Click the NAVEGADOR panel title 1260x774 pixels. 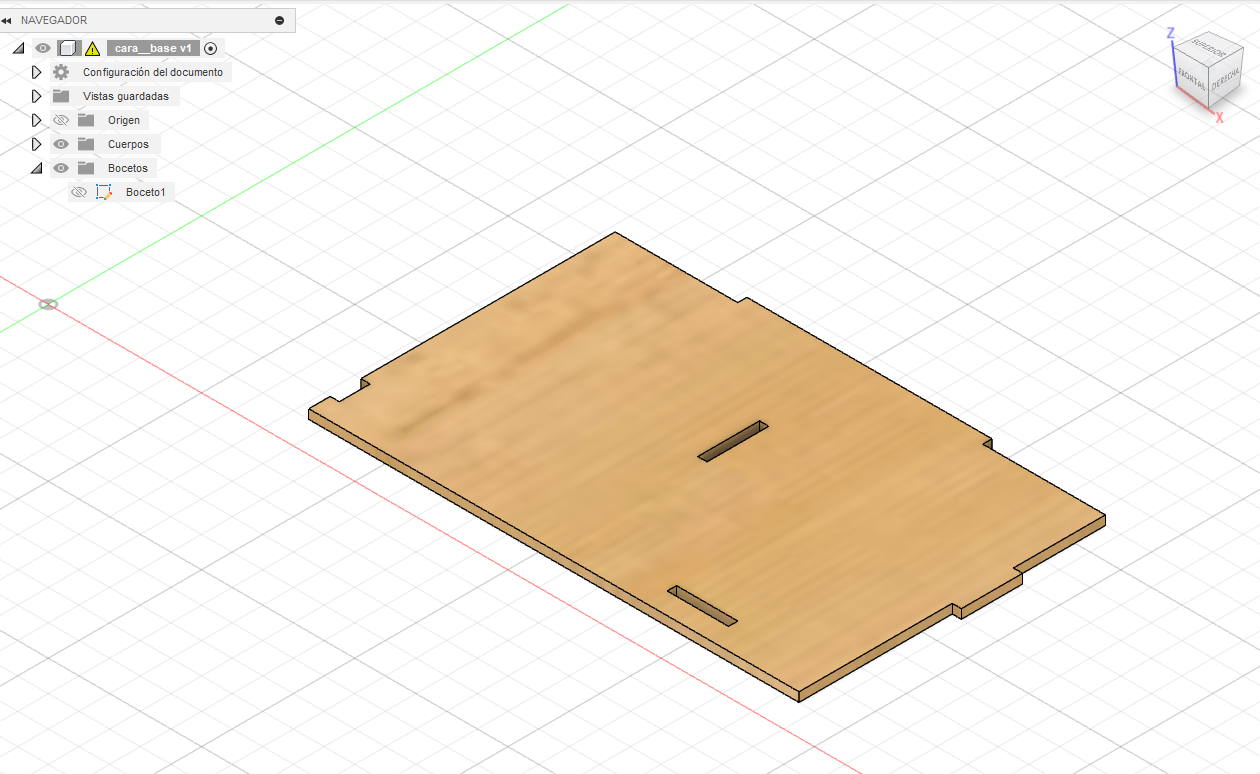coord(54,20)
